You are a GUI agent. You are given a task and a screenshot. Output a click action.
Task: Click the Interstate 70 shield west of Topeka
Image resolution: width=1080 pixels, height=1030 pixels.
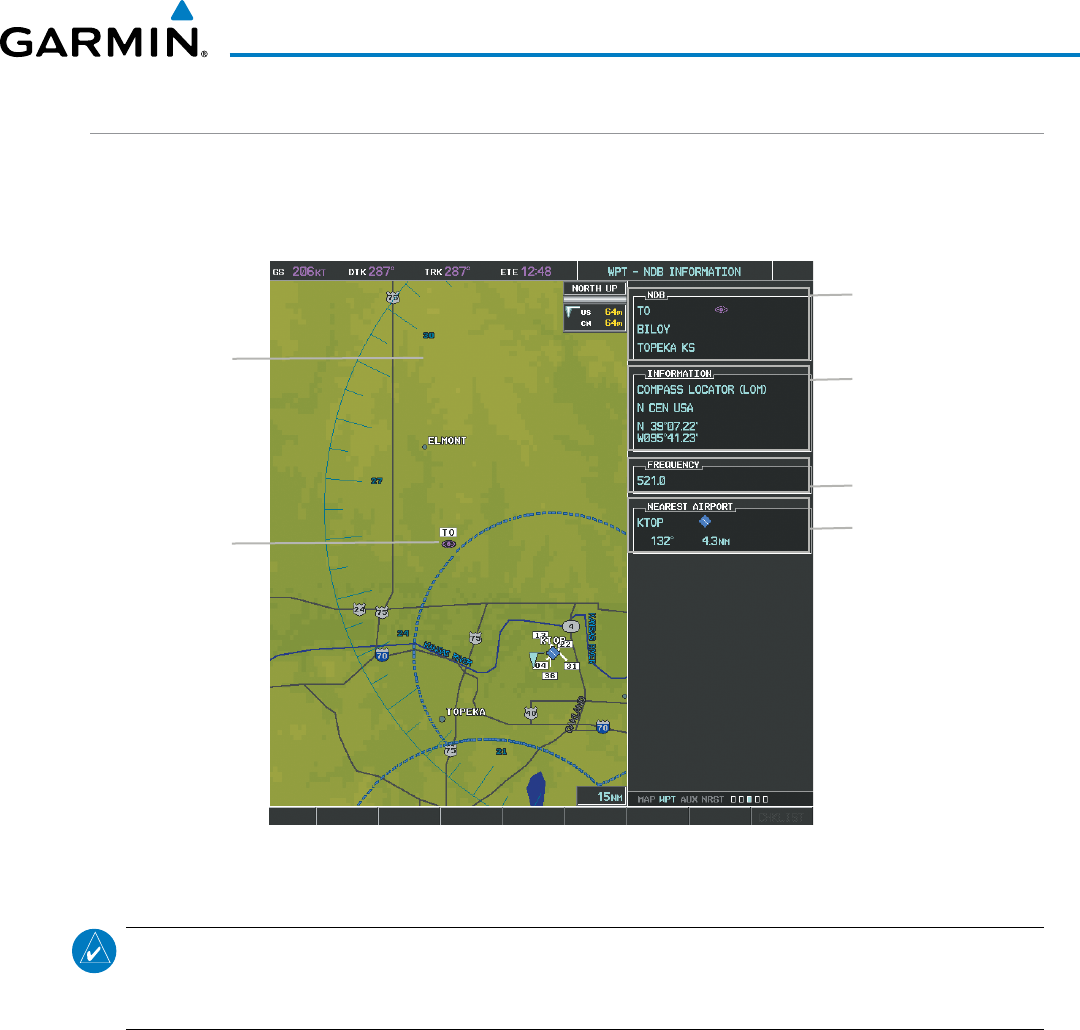[382, 655]
